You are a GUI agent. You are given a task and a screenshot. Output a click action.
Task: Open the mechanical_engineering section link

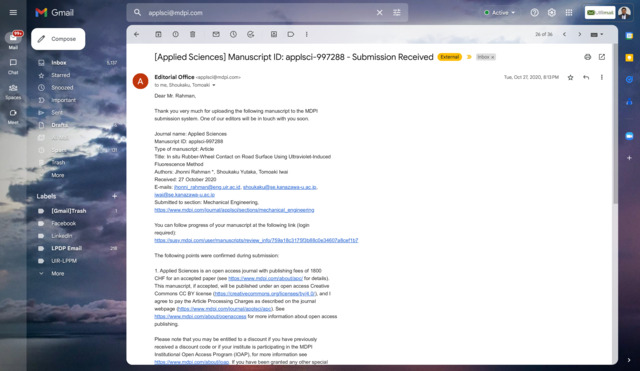coord(234,210)
